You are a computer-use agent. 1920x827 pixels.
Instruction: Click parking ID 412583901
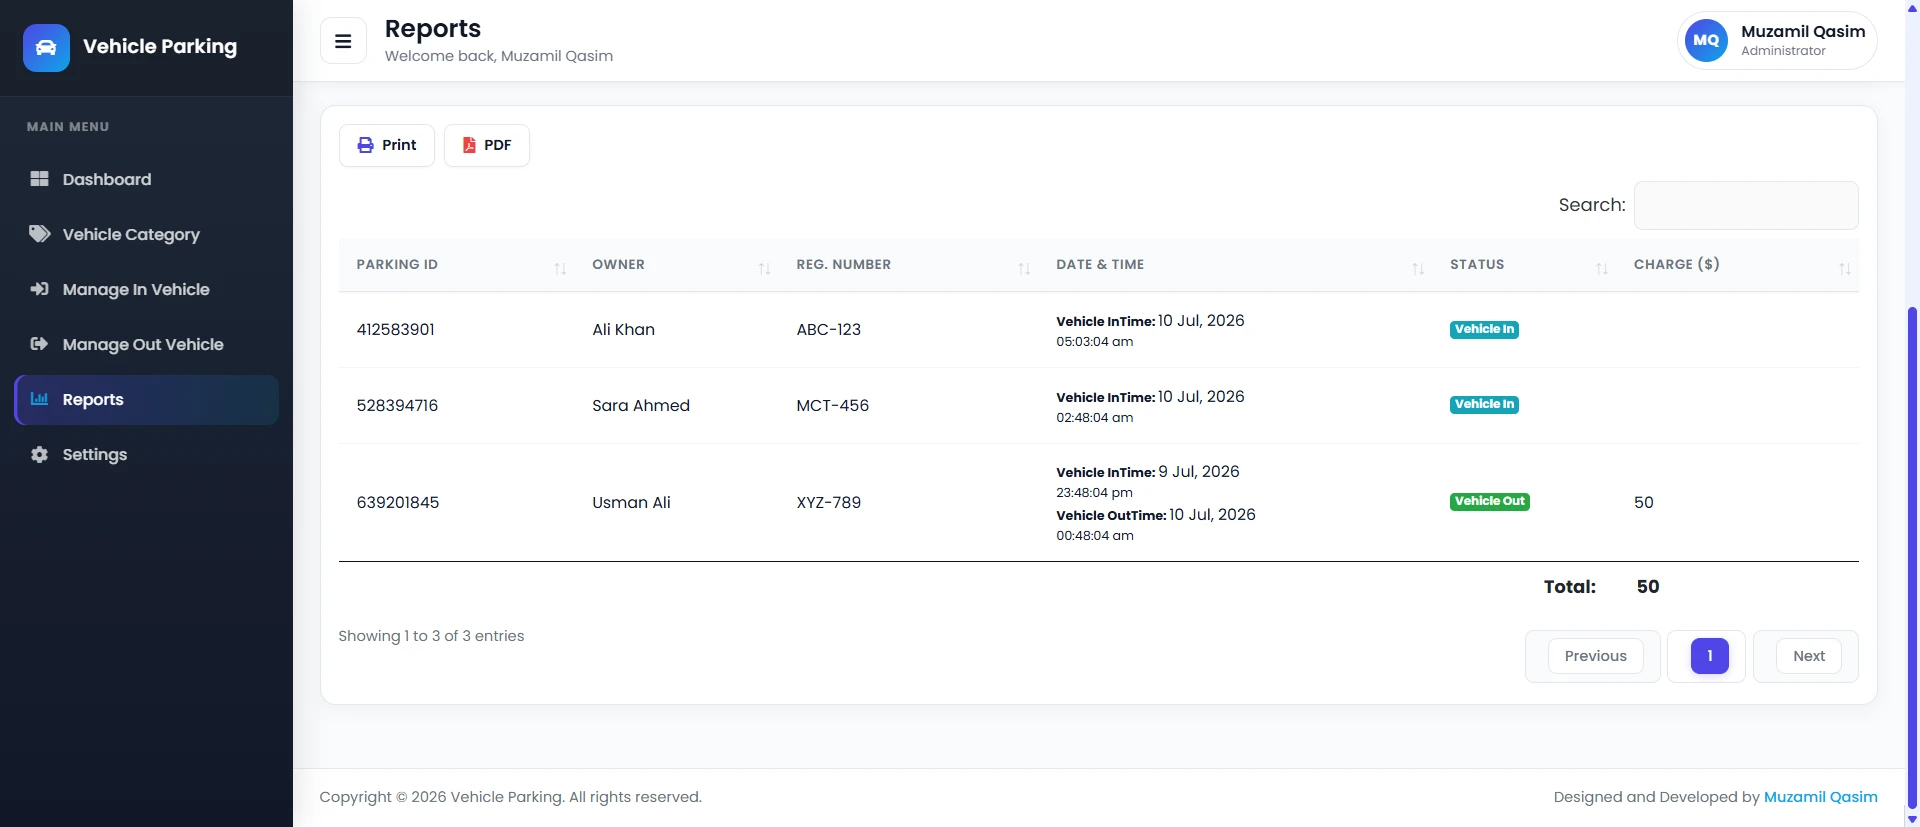click(x=396, y=329)
